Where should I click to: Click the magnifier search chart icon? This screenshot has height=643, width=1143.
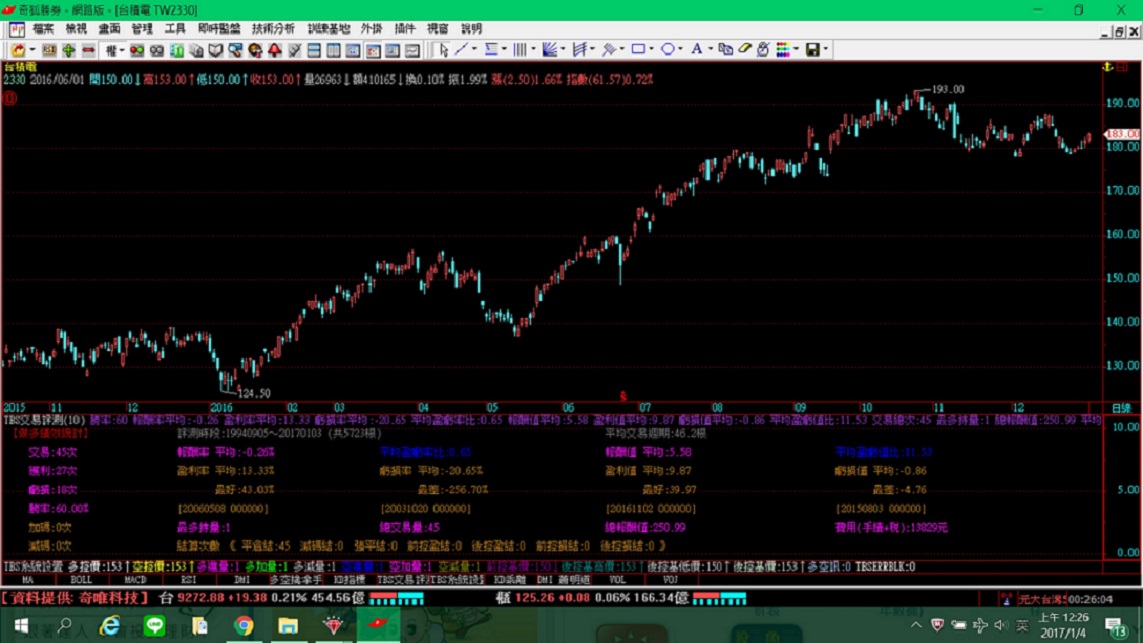pyautogui.click(x=235, y=50)
